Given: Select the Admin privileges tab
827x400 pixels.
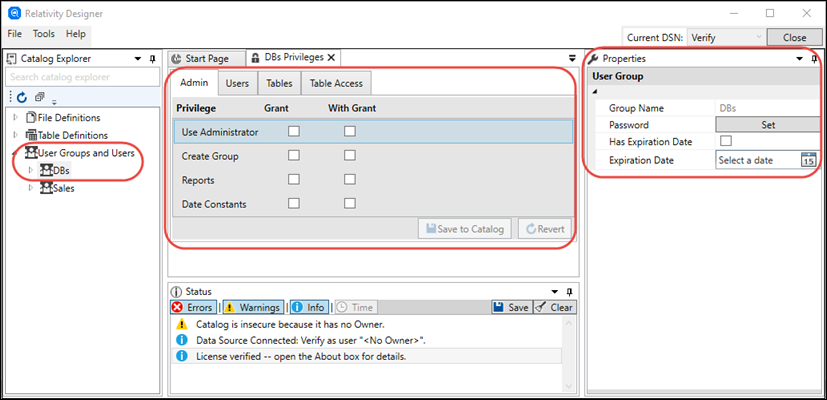Looking at the screenshot, I should (x=195, y=83).
